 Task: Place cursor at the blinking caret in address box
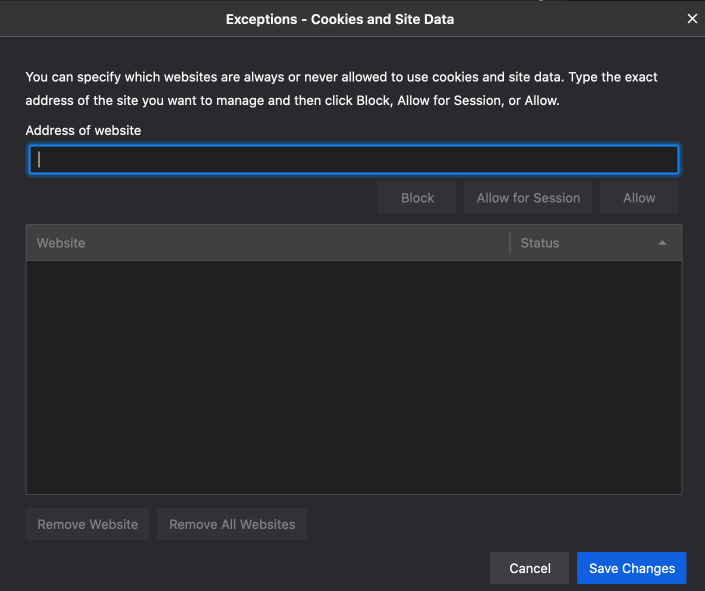click(x=39, y=159)
